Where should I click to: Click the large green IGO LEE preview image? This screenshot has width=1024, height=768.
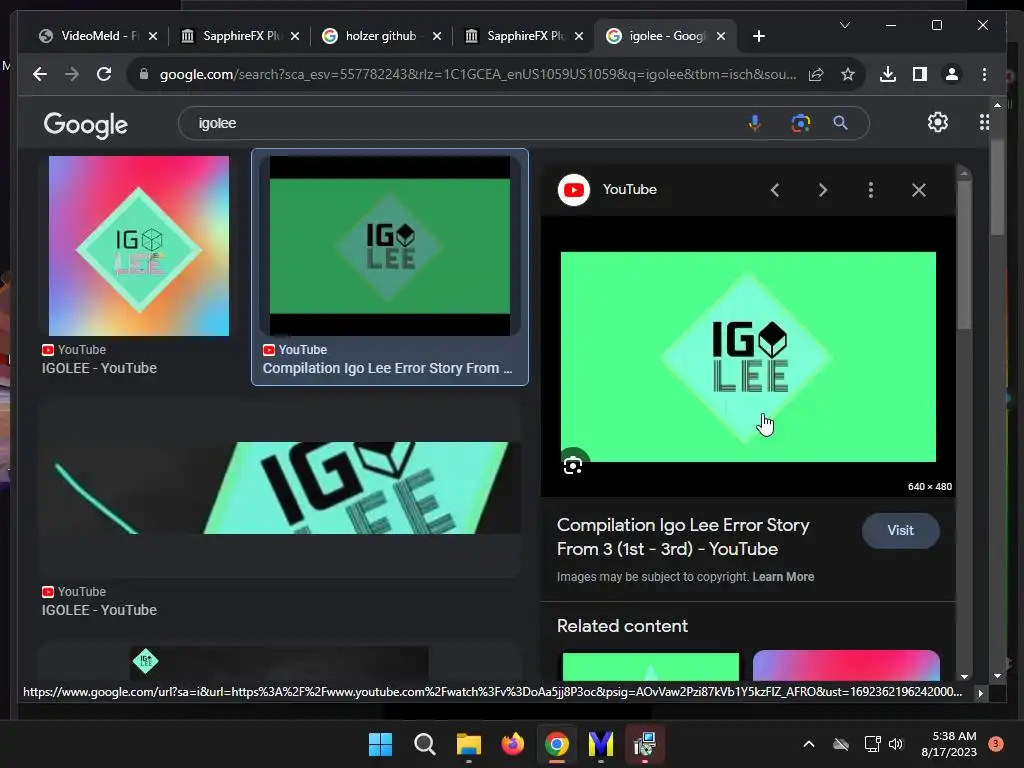748,357
